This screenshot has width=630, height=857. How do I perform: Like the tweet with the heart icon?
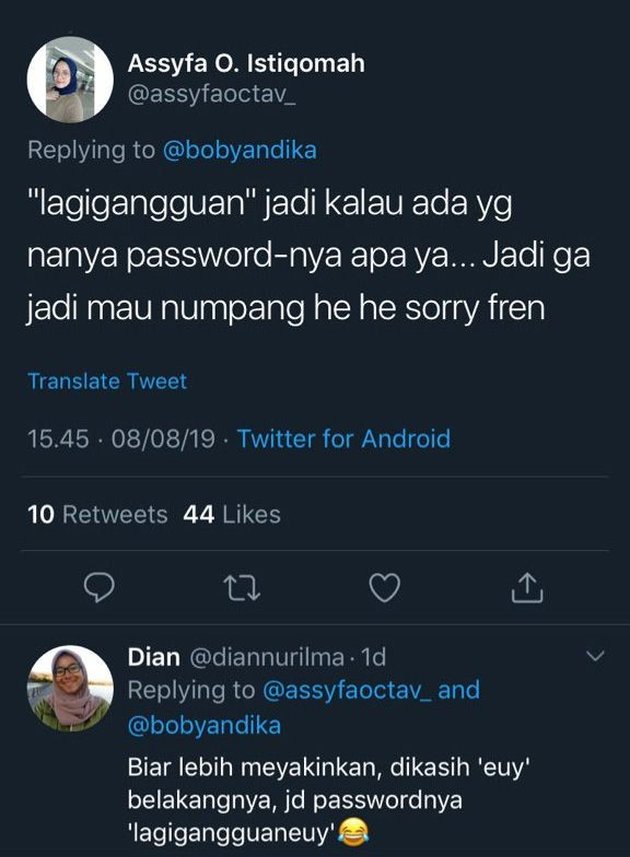[385, 588]
